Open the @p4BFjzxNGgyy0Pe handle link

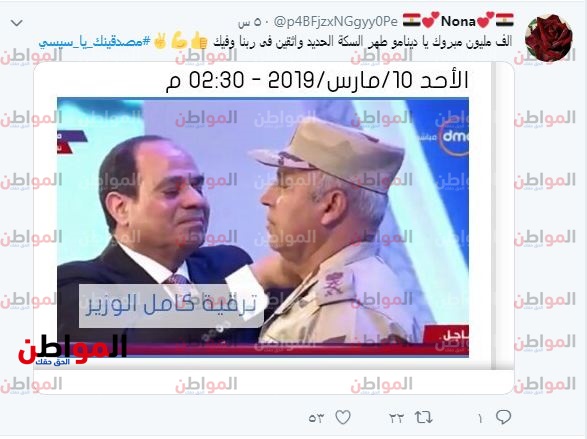coord(336,22)
